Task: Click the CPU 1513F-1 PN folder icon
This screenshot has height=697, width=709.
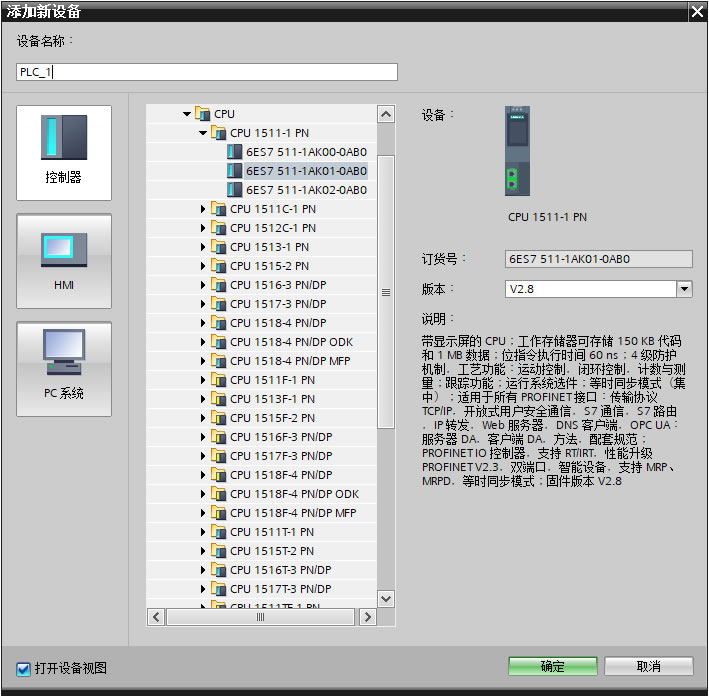Action: click(x=218, y=398)
